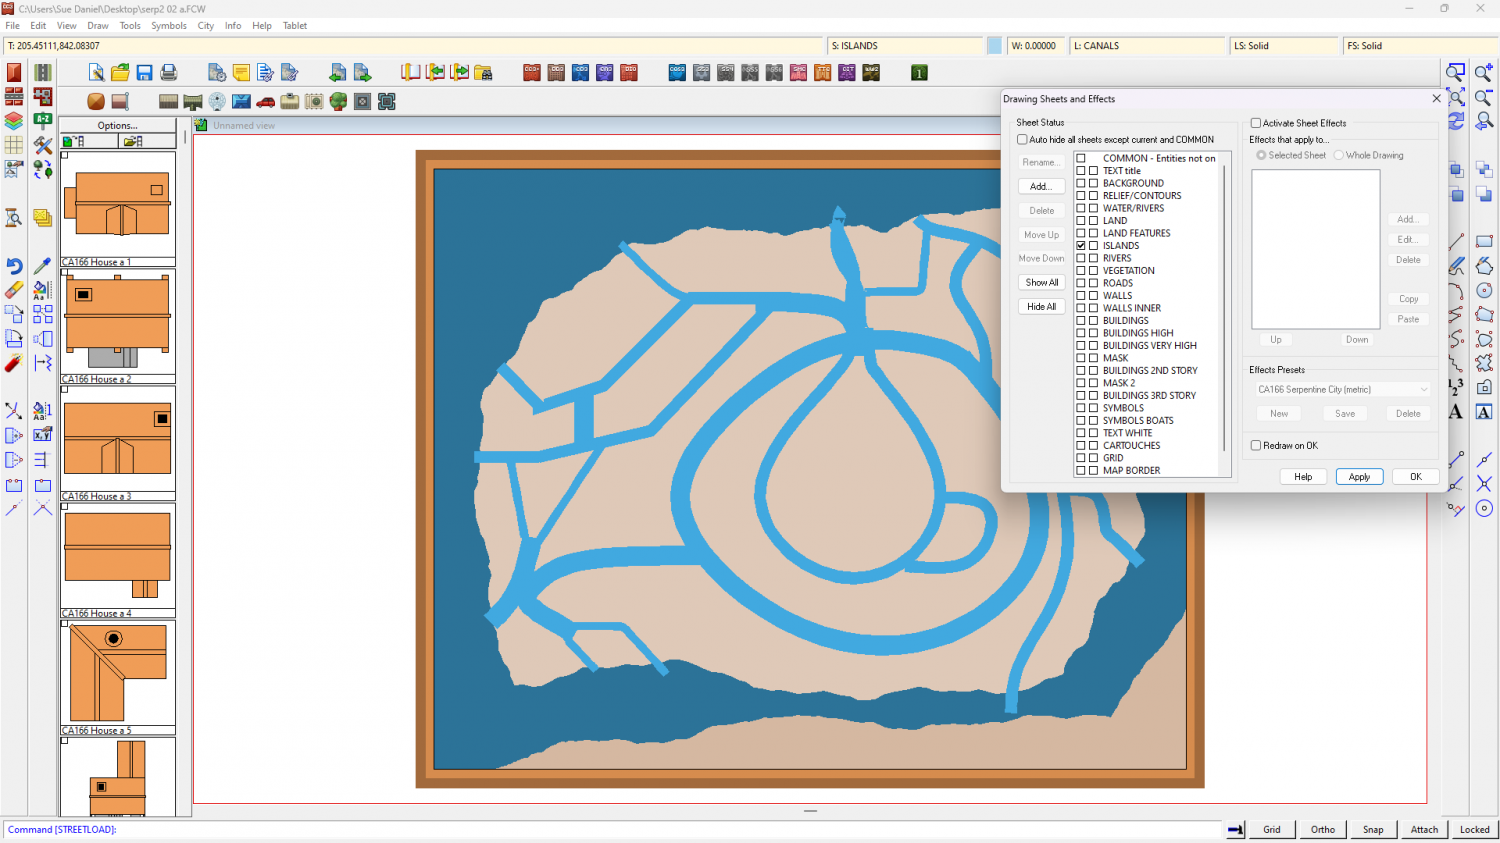Viewport: 1500px width, 843px height.
Task: Uncheck the checked ISLANDS sheet checkbox
Action: tap(1081, 246)
